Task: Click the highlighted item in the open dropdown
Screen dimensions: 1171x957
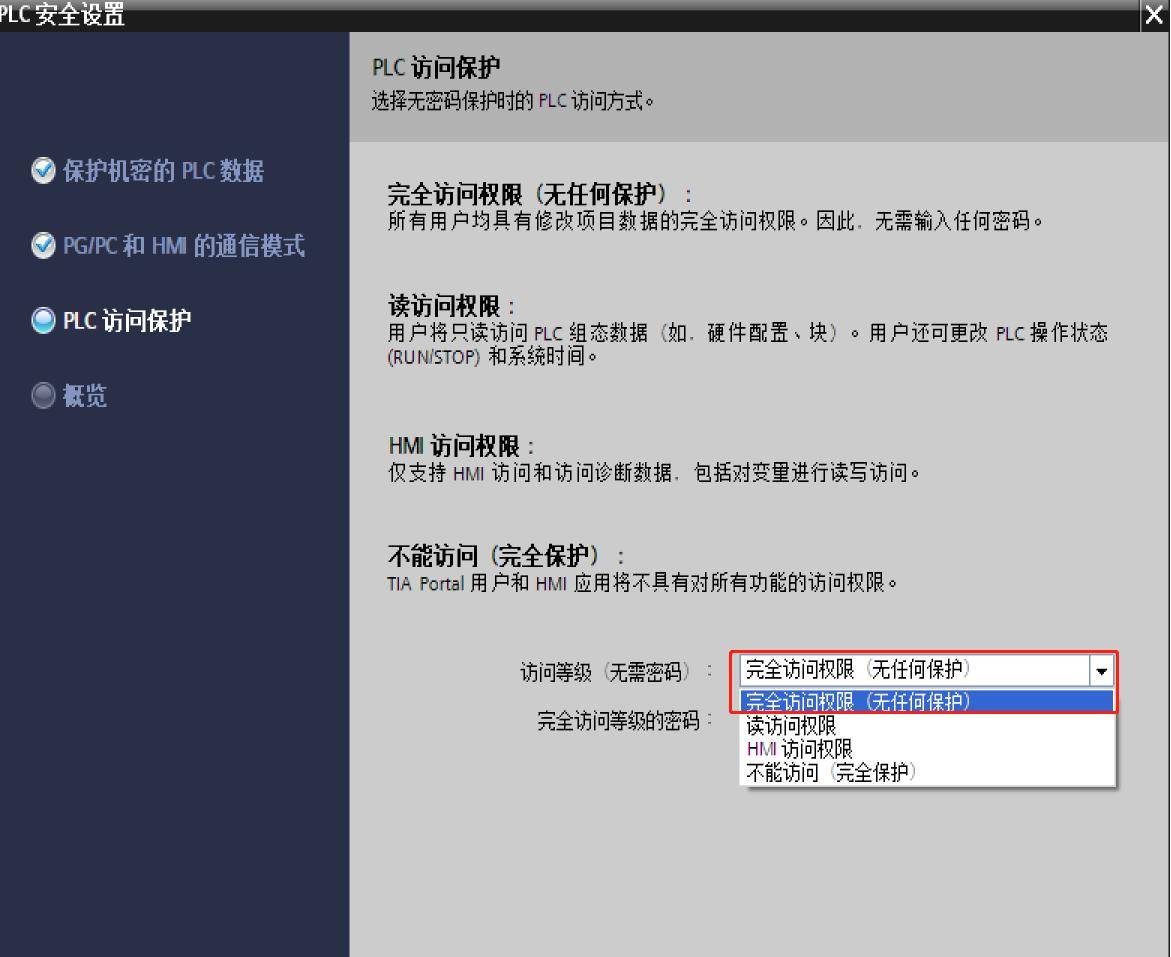Action: pyautogui.click(x=855, y=703)
